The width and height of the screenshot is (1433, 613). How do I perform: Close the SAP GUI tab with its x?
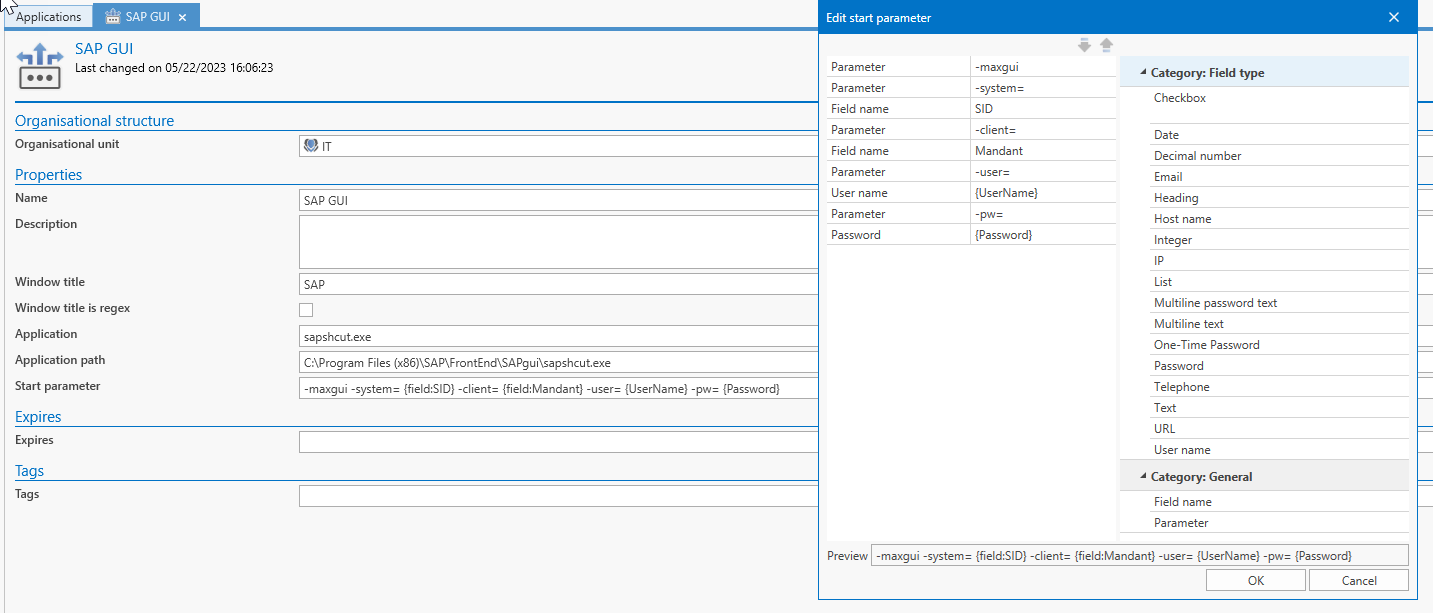click(x=183, y=17)
